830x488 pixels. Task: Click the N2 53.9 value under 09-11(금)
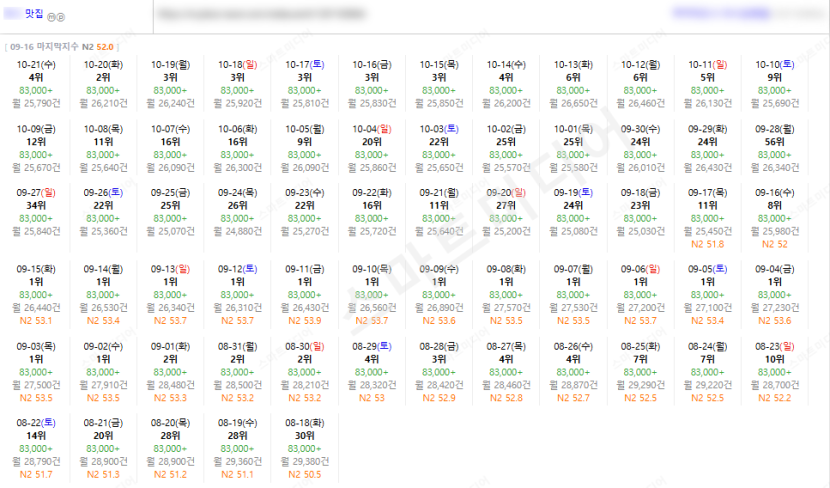point(304,321)
